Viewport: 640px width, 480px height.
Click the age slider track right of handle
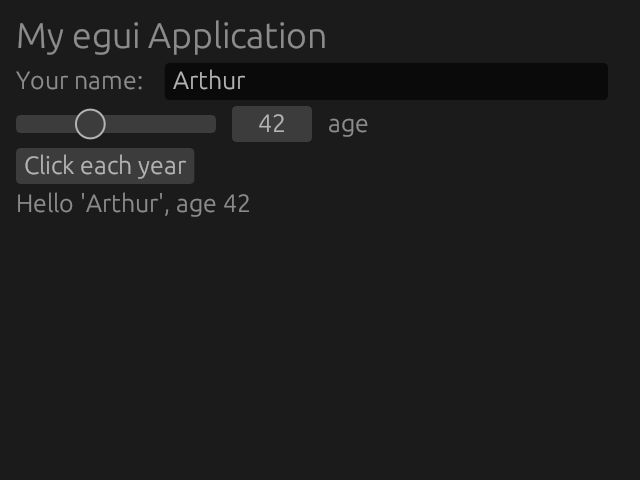(x=160, y=124)
